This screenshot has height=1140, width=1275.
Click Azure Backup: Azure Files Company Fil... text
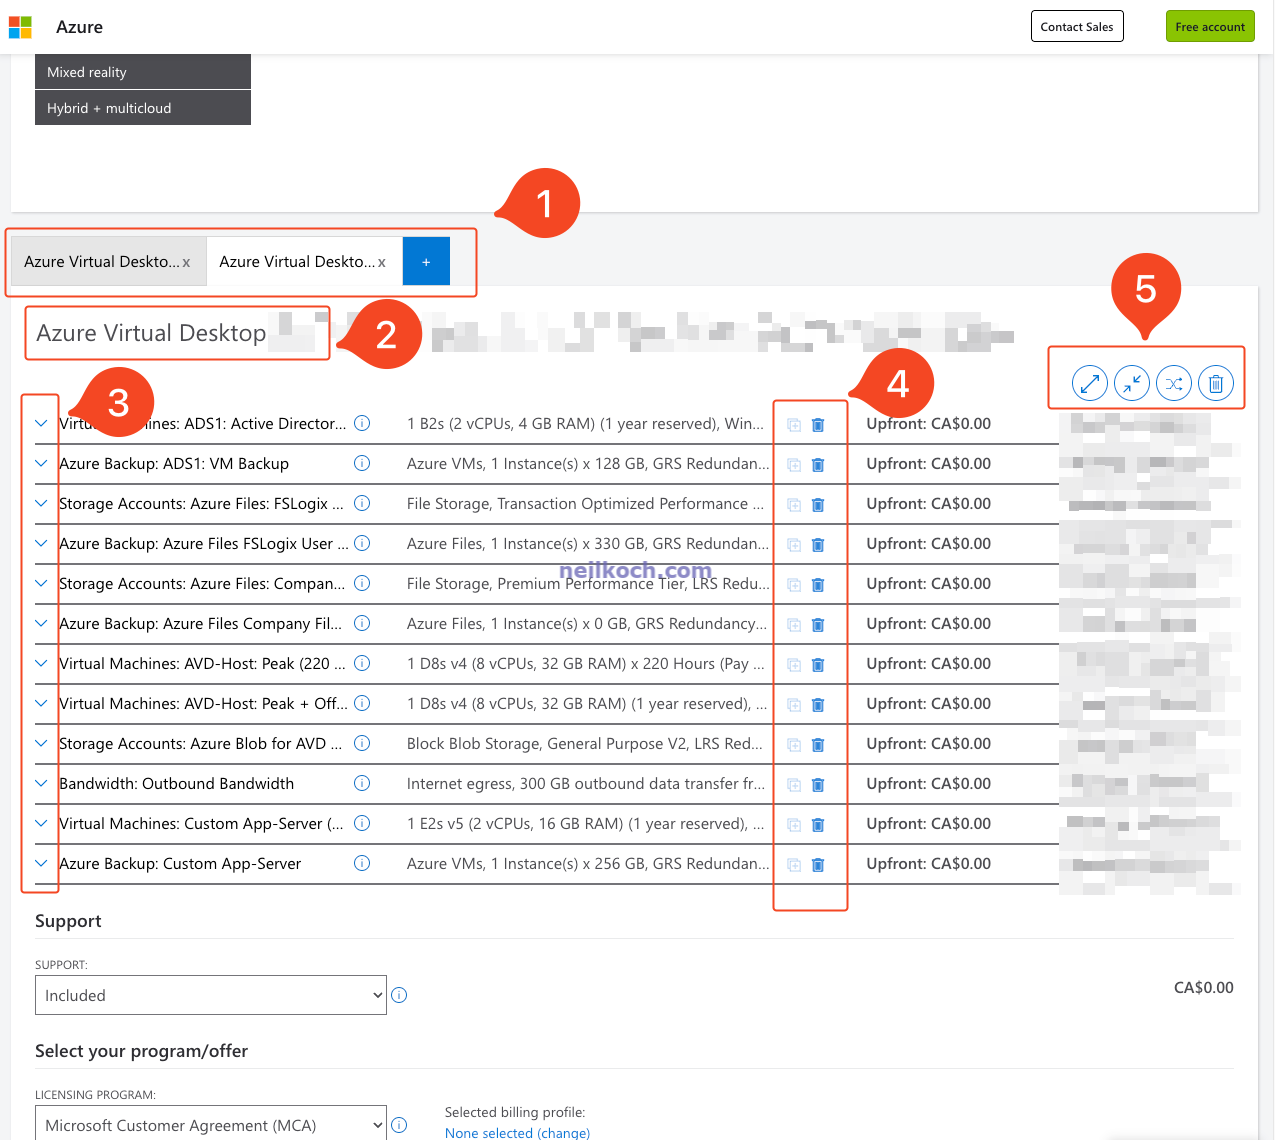click(x=200, y=623)
